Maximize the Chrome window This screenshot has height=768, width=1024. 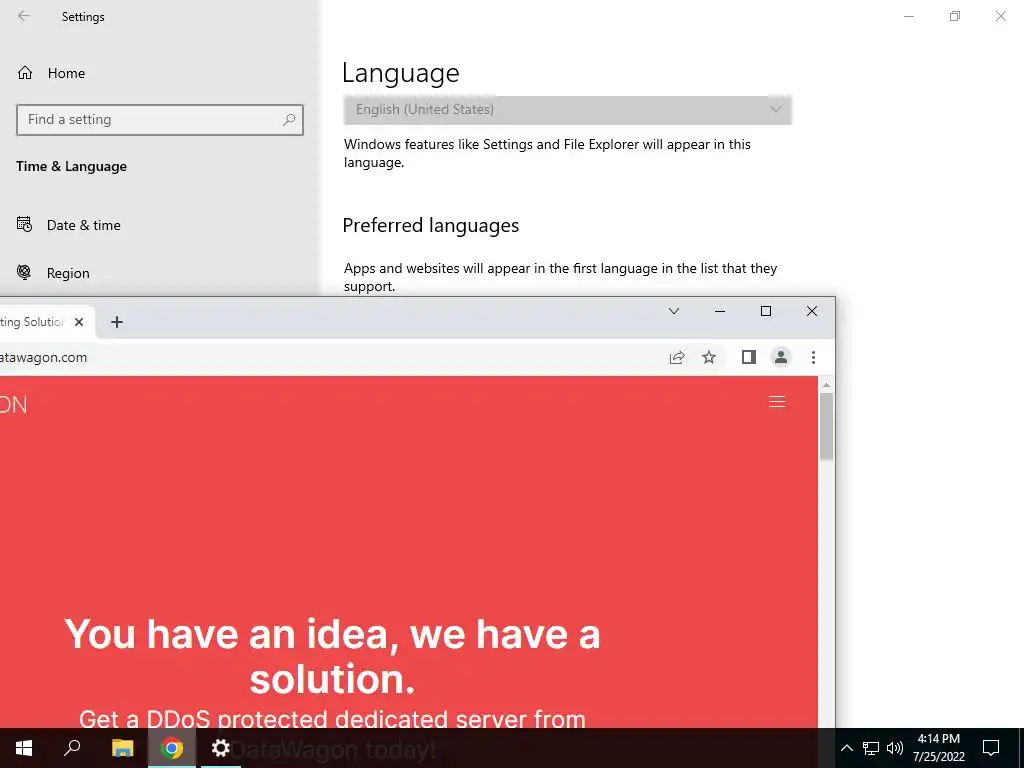766,312
